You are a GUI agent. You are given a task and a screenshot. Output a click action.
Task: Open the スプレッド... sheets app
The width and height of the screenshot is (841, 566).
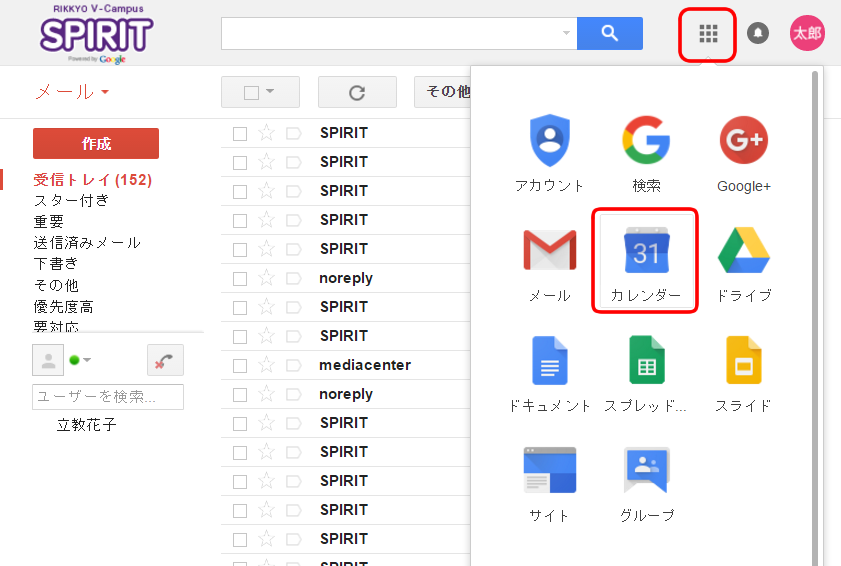click(646, 373)
